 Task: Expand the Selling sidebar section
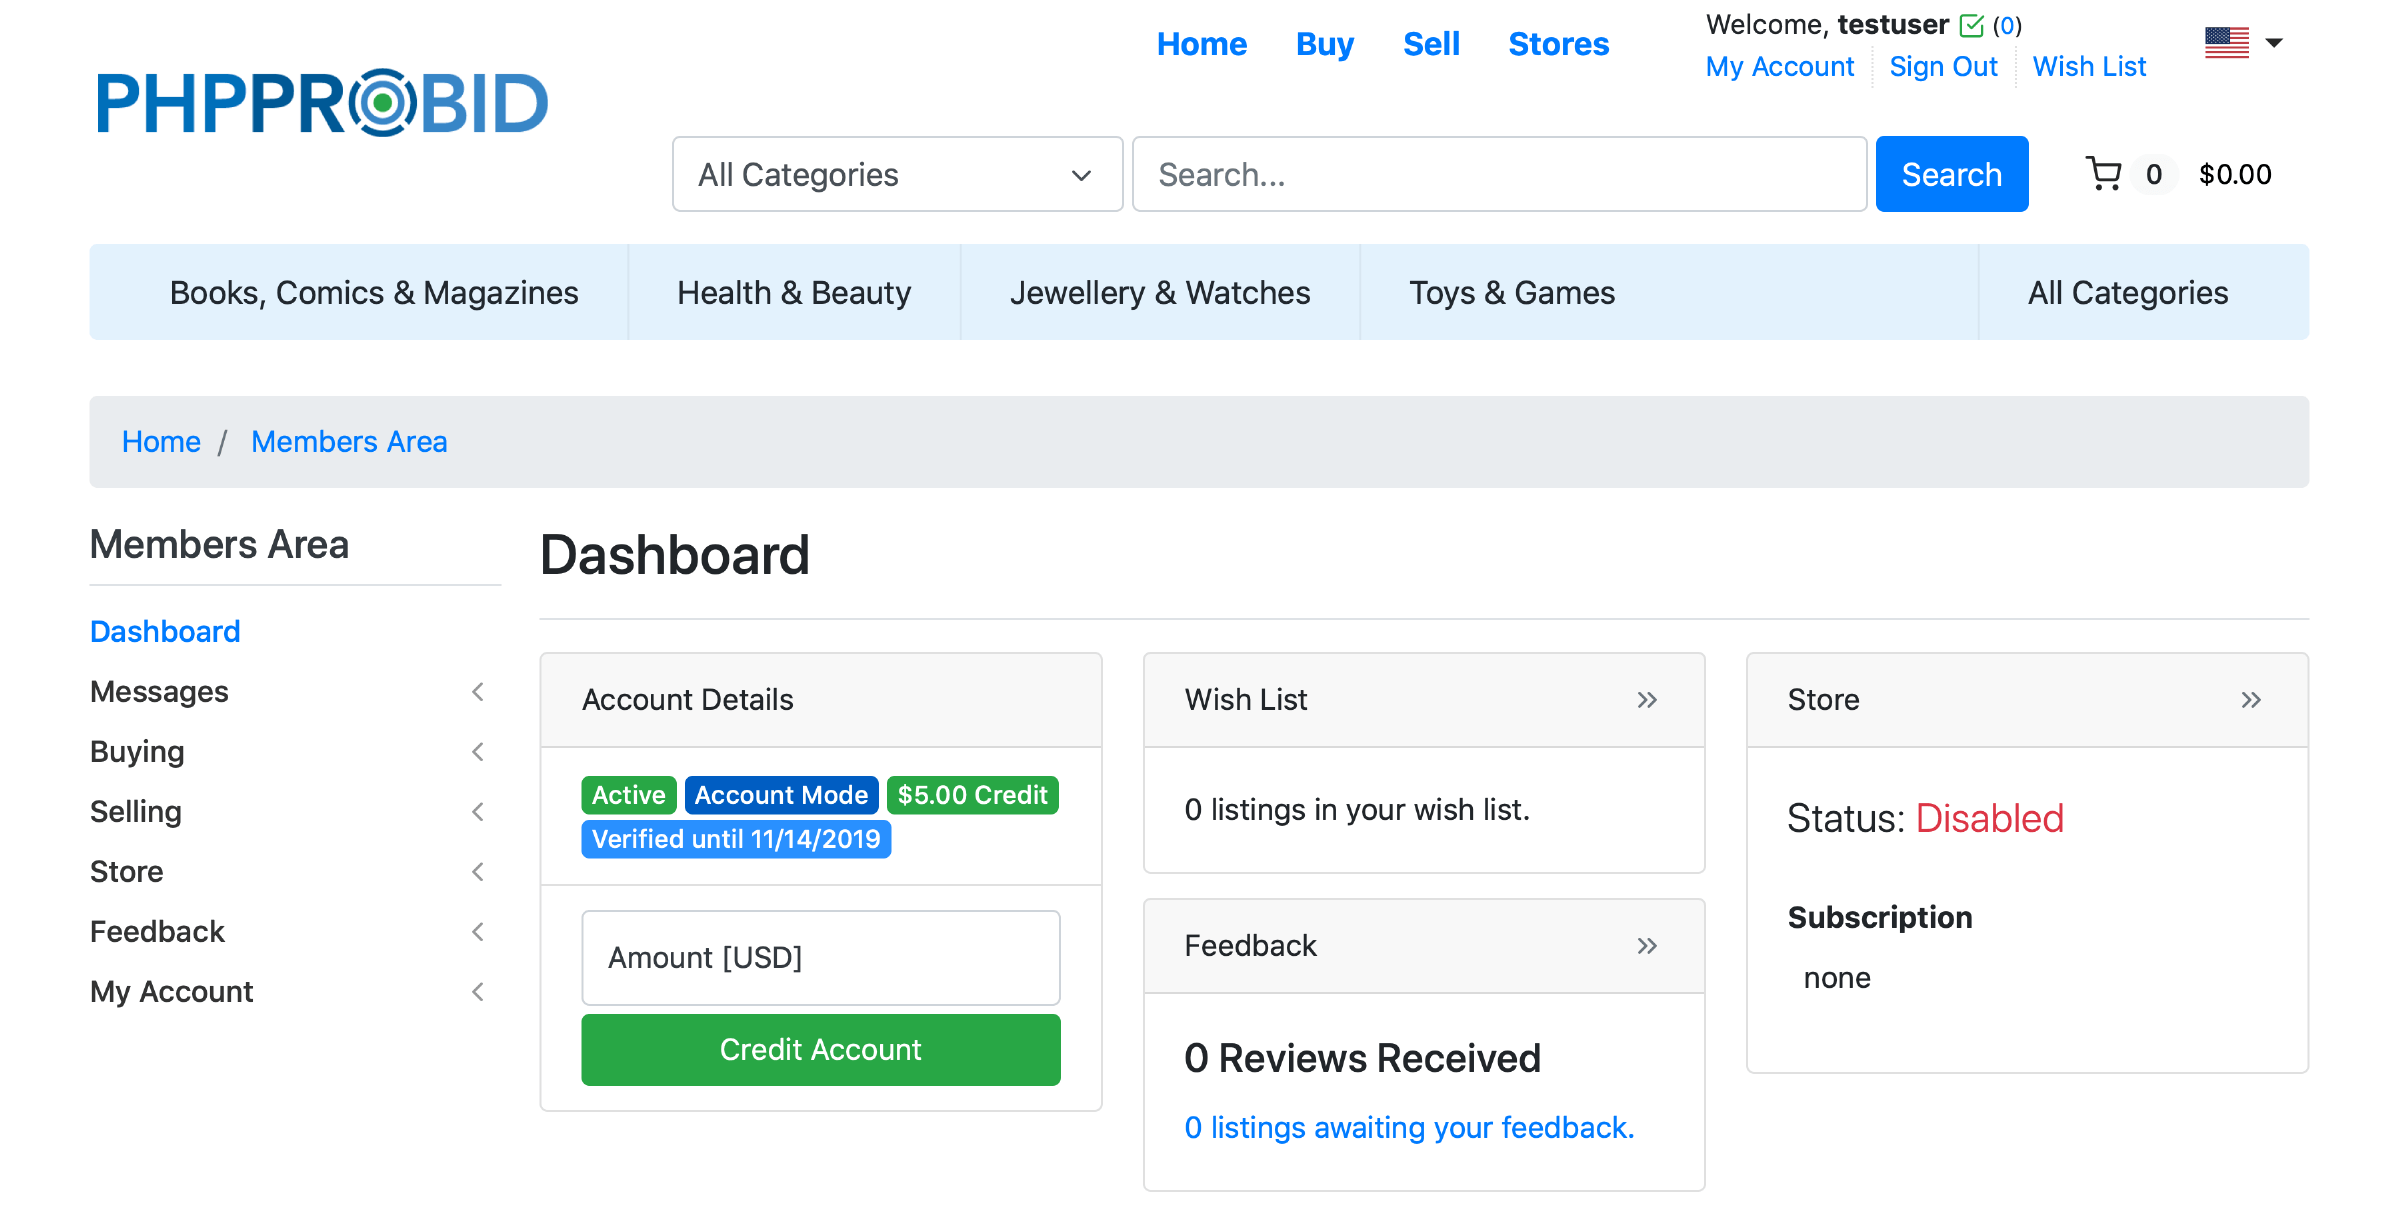coord(478,812)
